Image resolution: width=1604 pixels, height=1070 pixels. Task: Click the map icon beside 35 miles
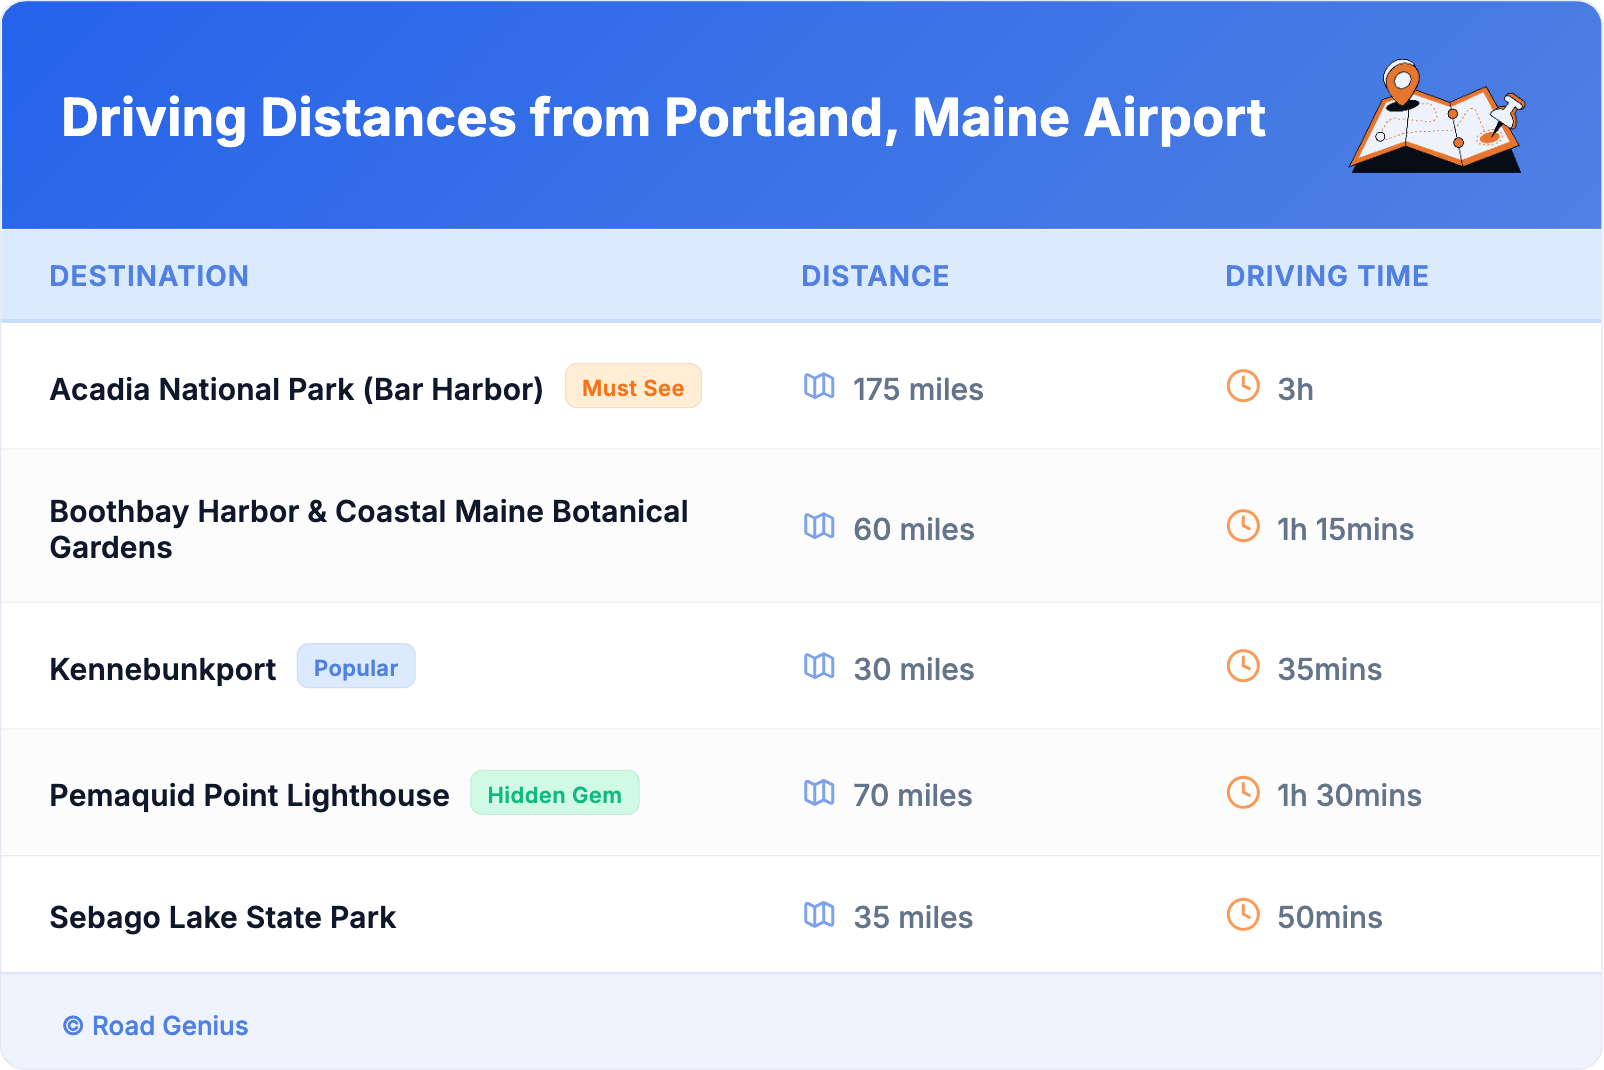point(819,914)
